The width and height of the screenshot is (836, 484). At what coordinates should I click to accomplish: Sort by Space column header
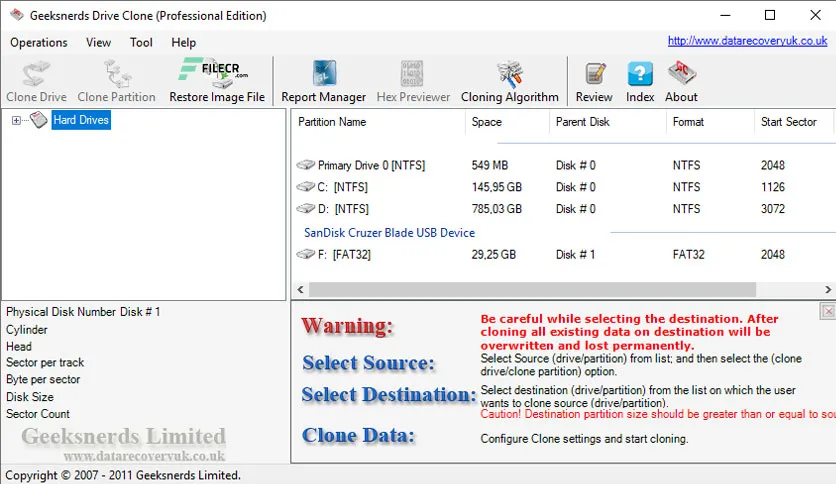pos(507,122)
